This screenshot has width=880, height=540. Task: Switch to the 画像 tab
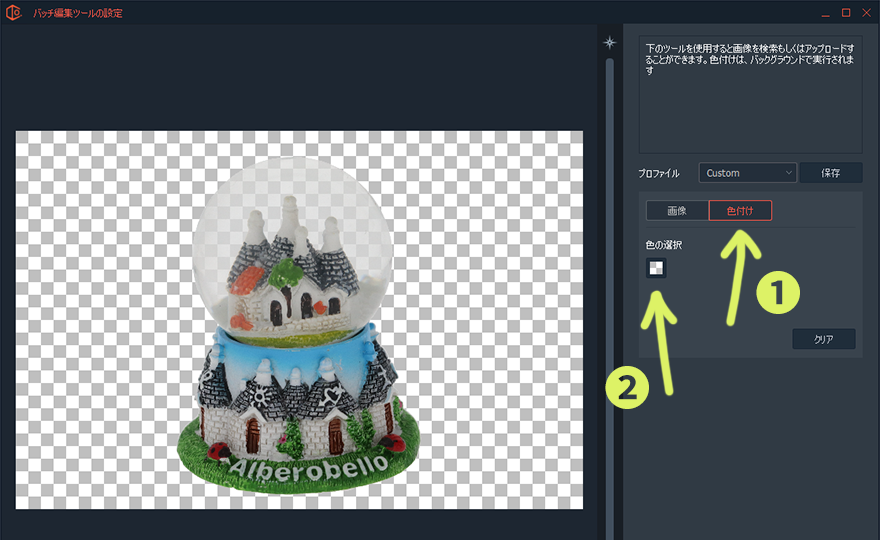[x=677, y=211]
